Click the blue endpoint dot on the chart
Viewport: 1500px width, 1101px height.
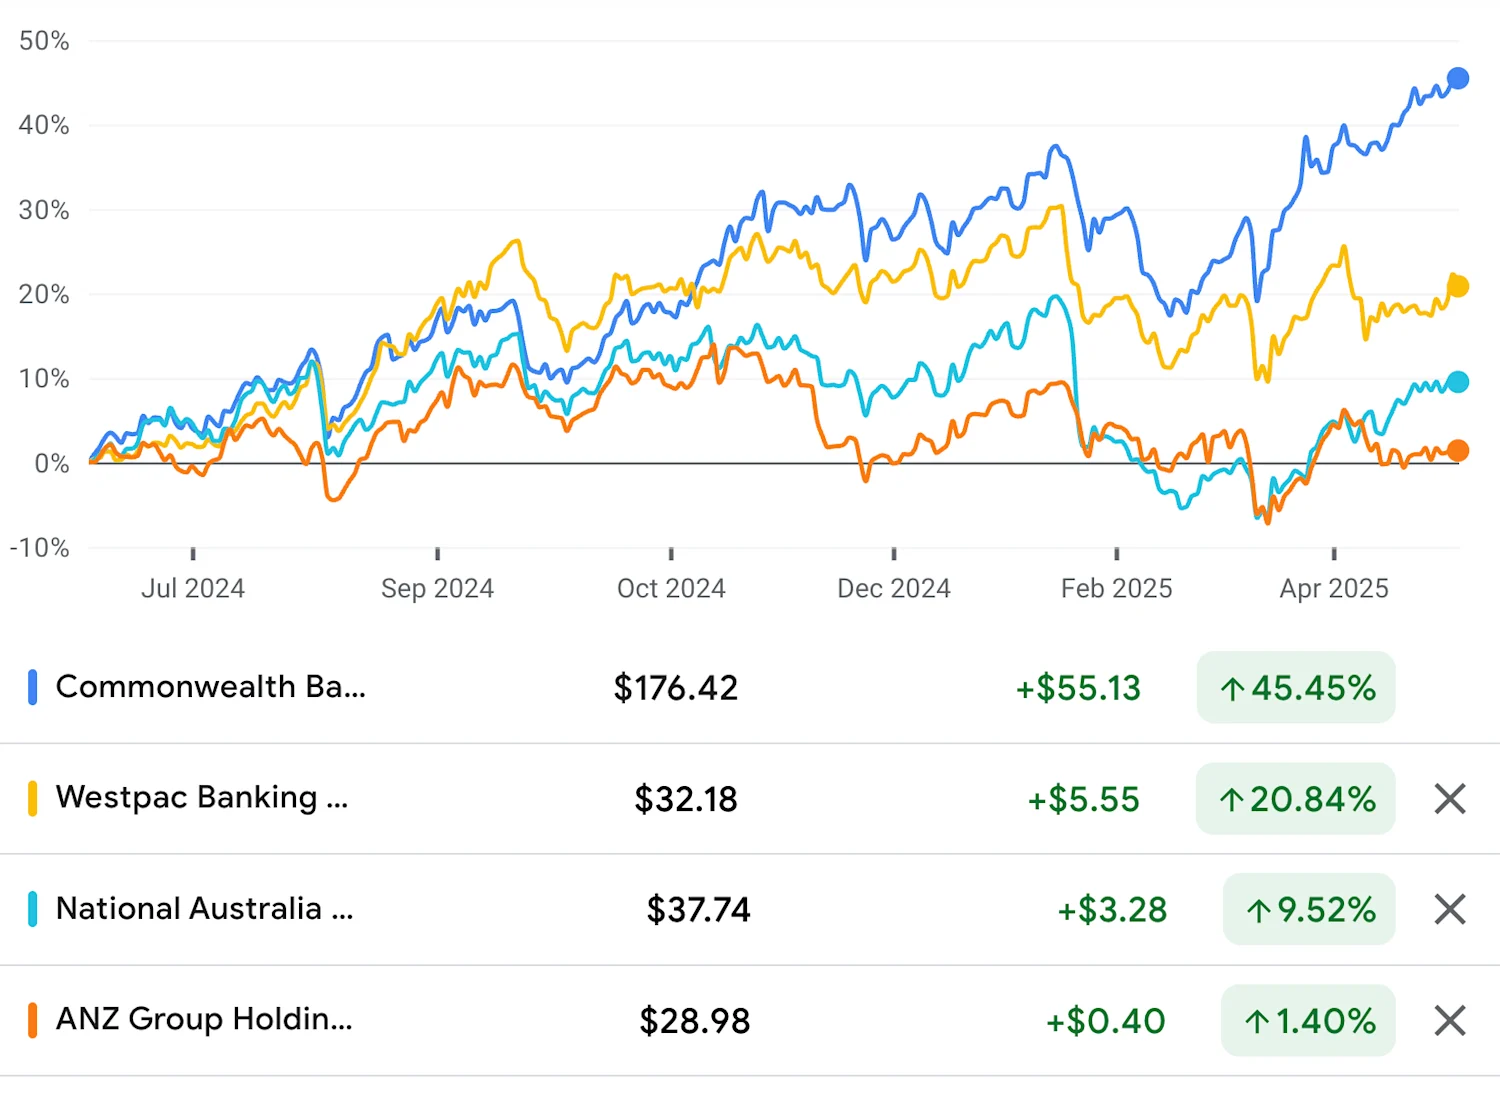click(1458, 76)
